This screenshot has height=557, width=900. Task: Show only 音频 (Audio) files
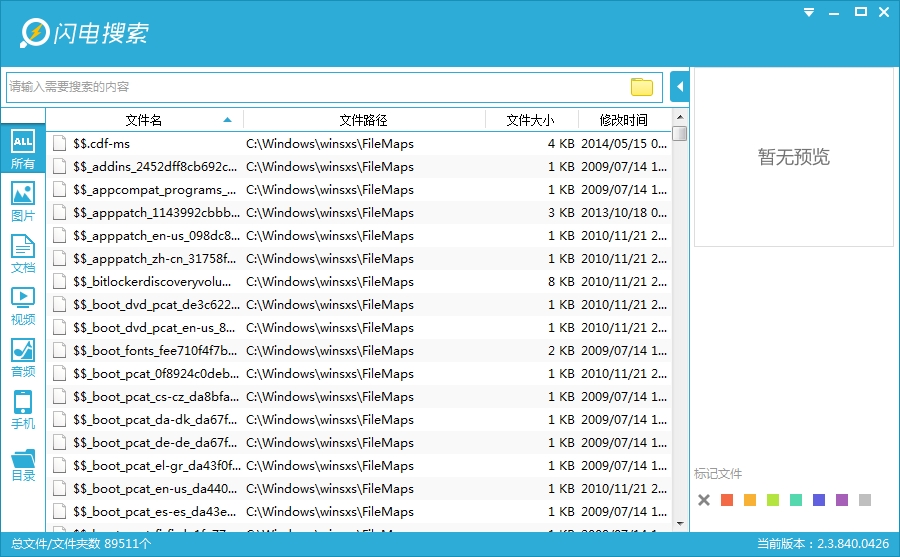[x=22, y=356]
